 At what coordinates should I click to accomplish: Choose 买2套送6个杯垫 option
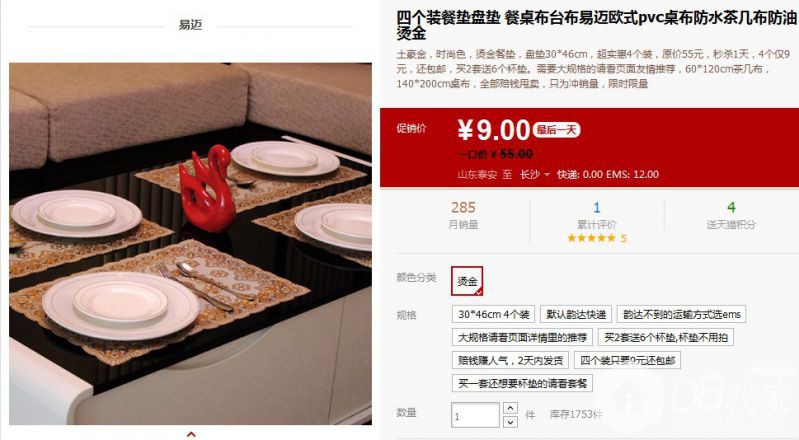click(665, 337)
